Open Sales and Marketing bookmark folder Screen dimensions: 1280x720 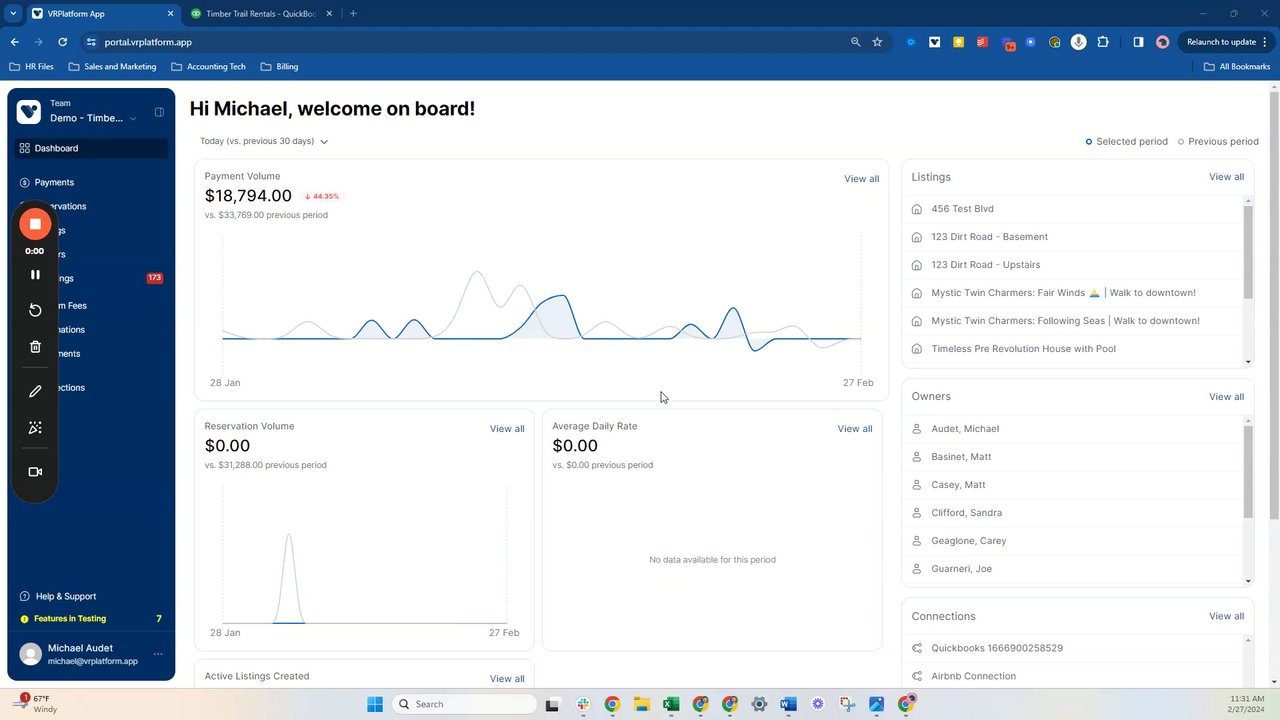point(112,67)
